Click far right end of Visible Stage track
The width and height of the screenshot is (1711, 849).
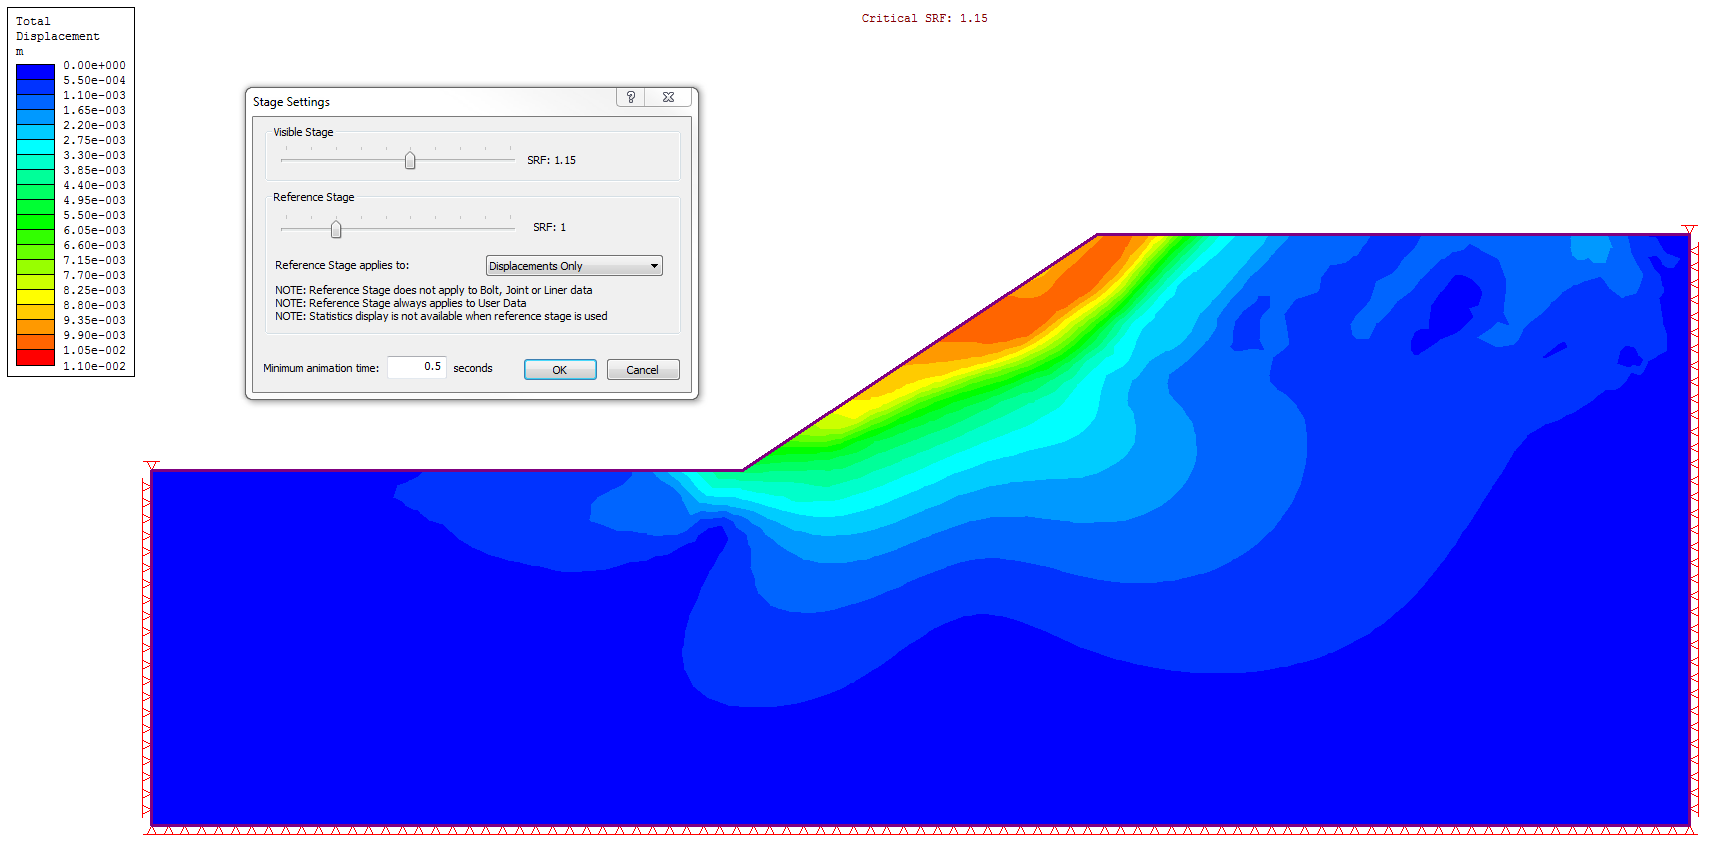(x=511, y=160)
